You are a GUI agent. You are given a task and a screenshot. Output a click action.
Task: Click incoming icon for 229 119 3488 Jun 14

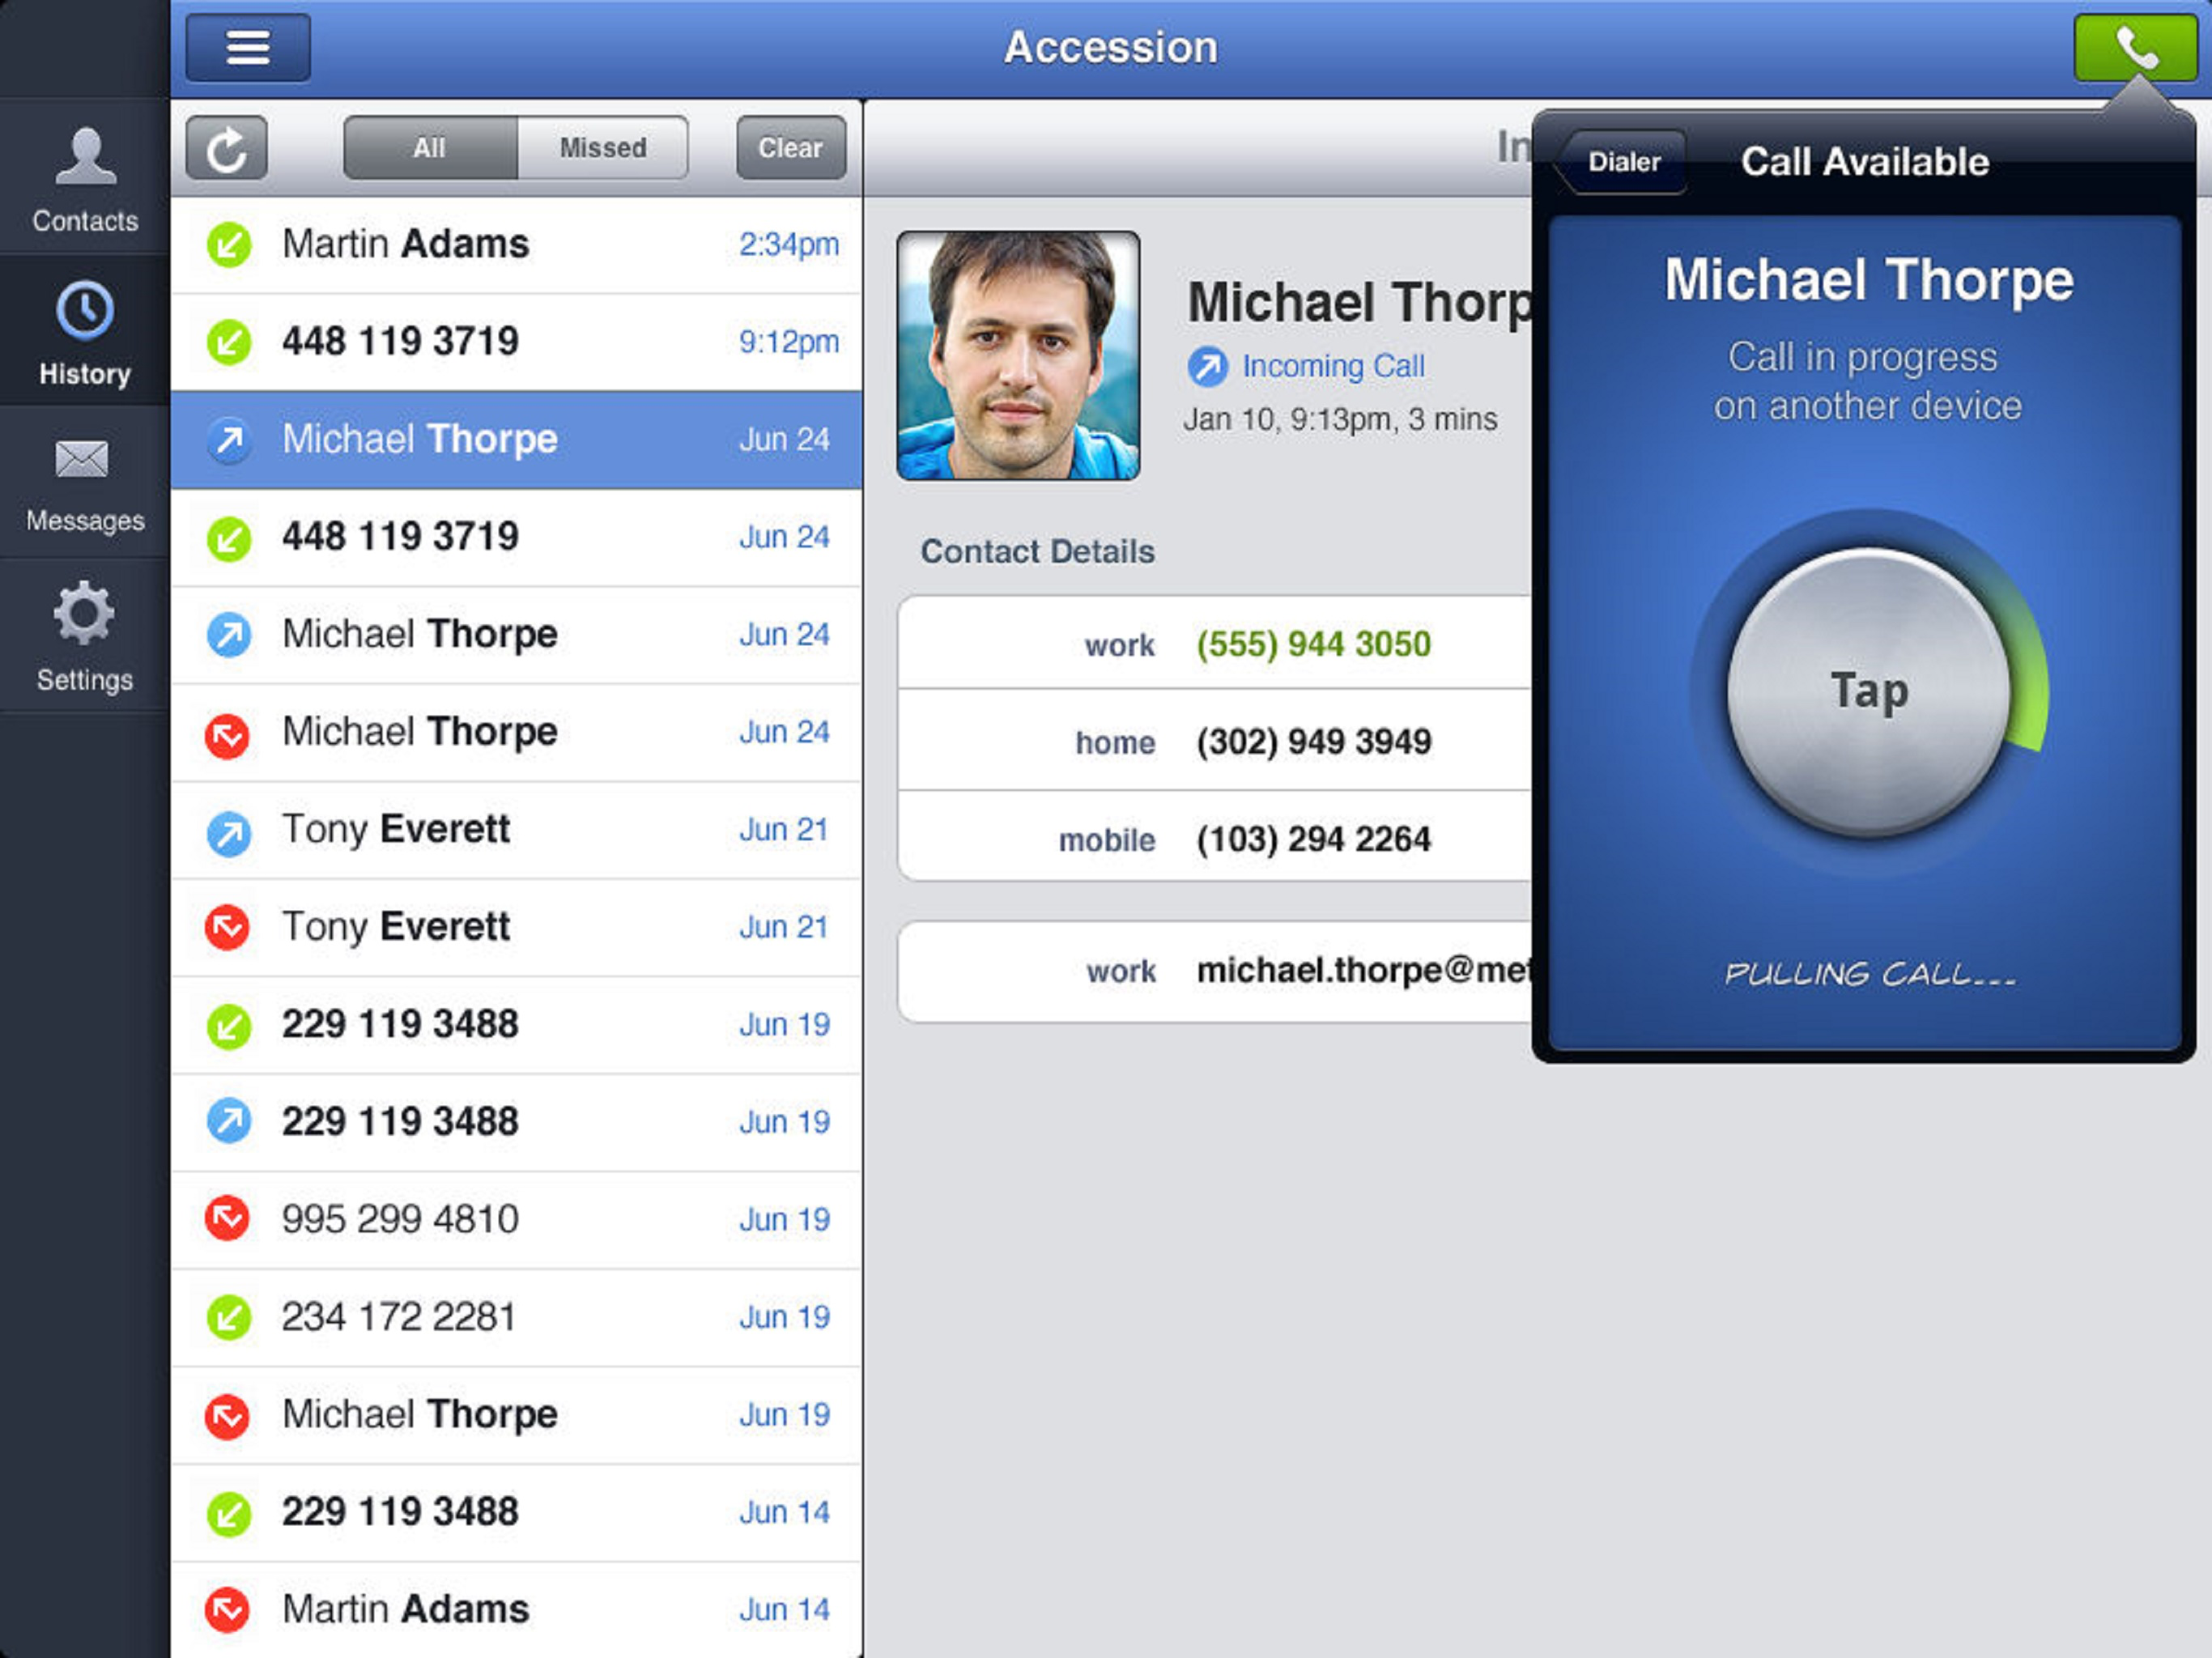tap(229, 1513)
